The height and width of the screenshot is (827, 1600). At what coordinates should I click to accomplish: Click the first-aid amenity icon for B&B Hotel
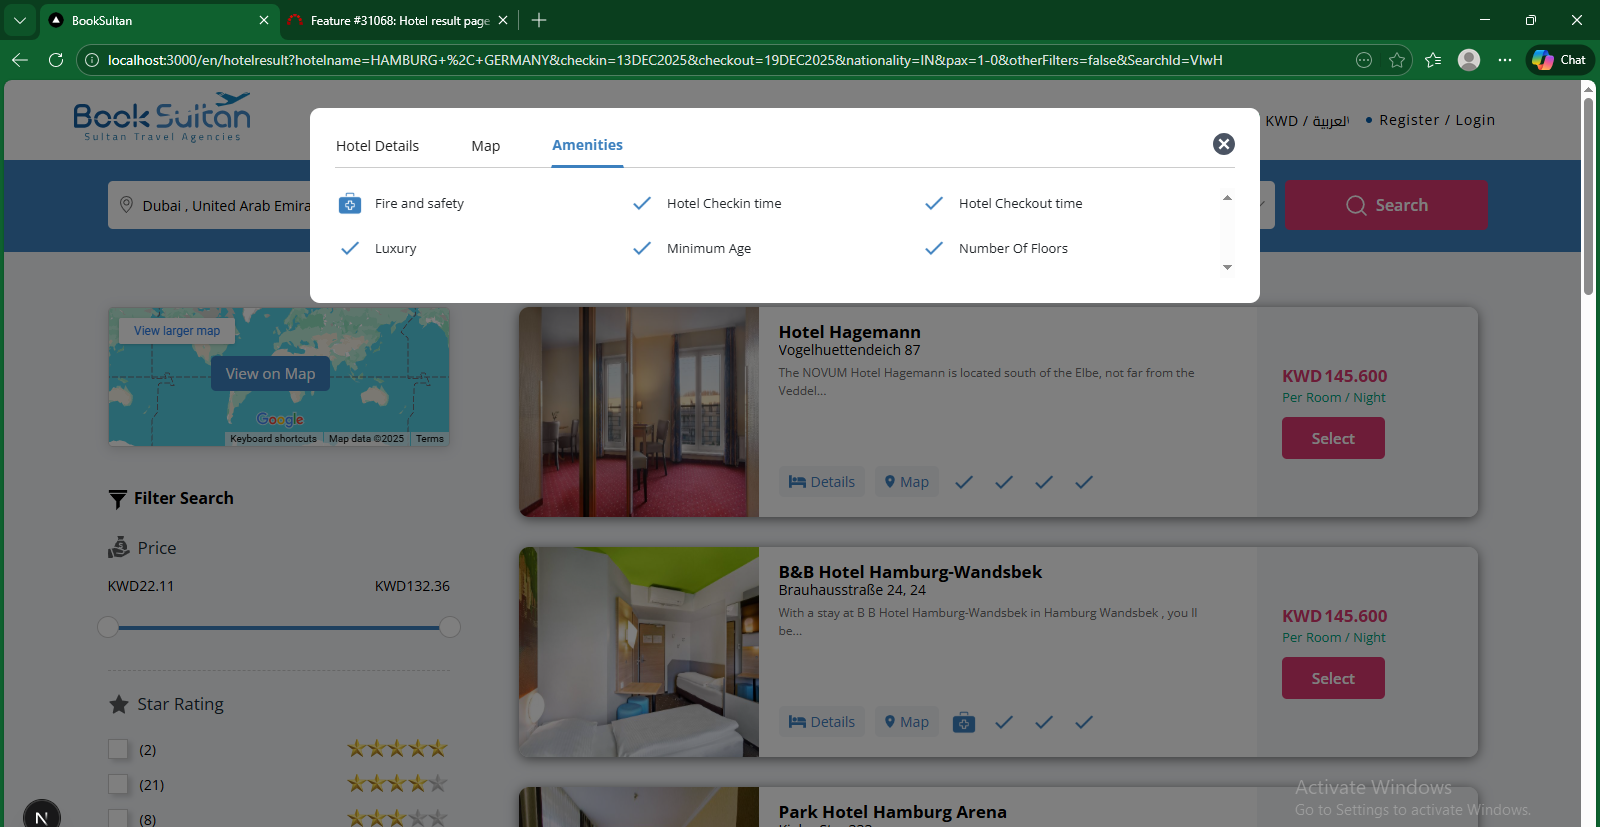click(963, 722)
